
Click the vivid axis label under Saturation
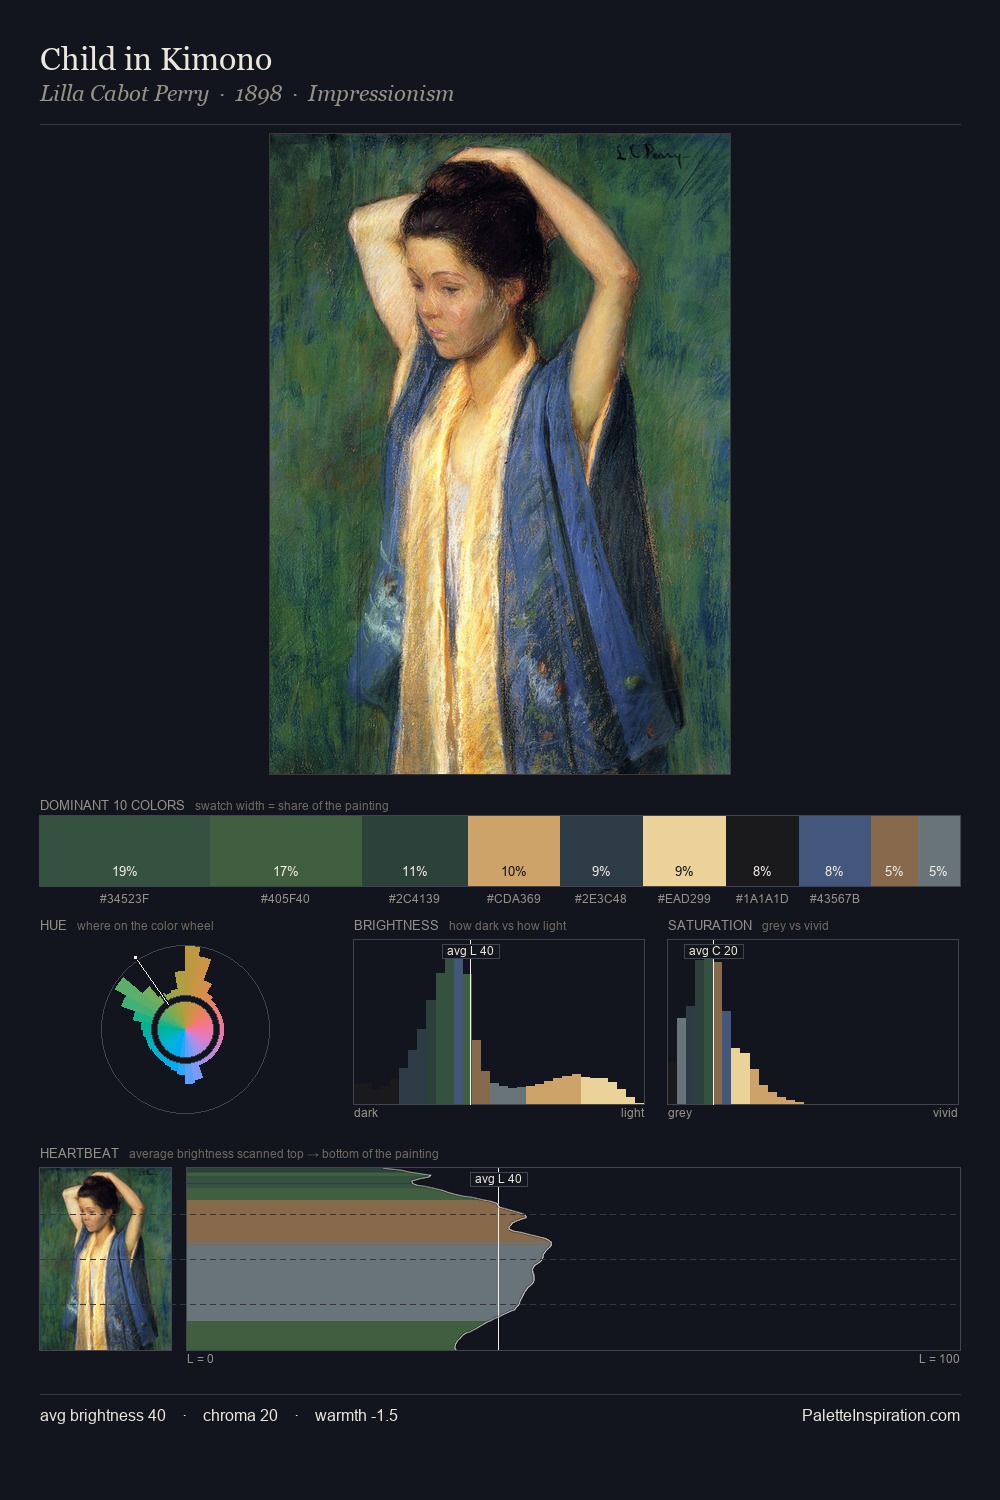click(945, 1113)
